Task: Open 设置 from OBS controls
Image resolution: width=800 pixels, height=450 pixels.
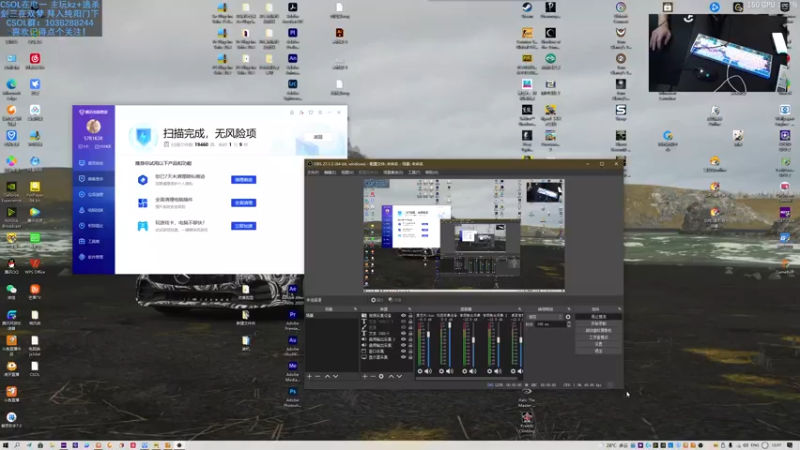Action: coord(598,344)
